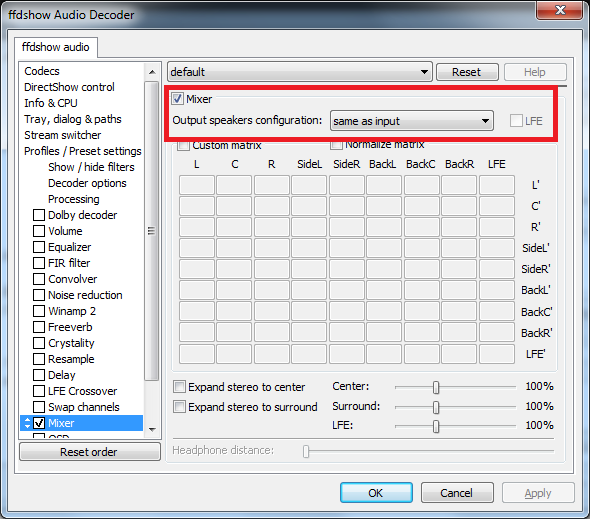Select the Resample filter row
The image size is (590, 519).
pos(71,359)
